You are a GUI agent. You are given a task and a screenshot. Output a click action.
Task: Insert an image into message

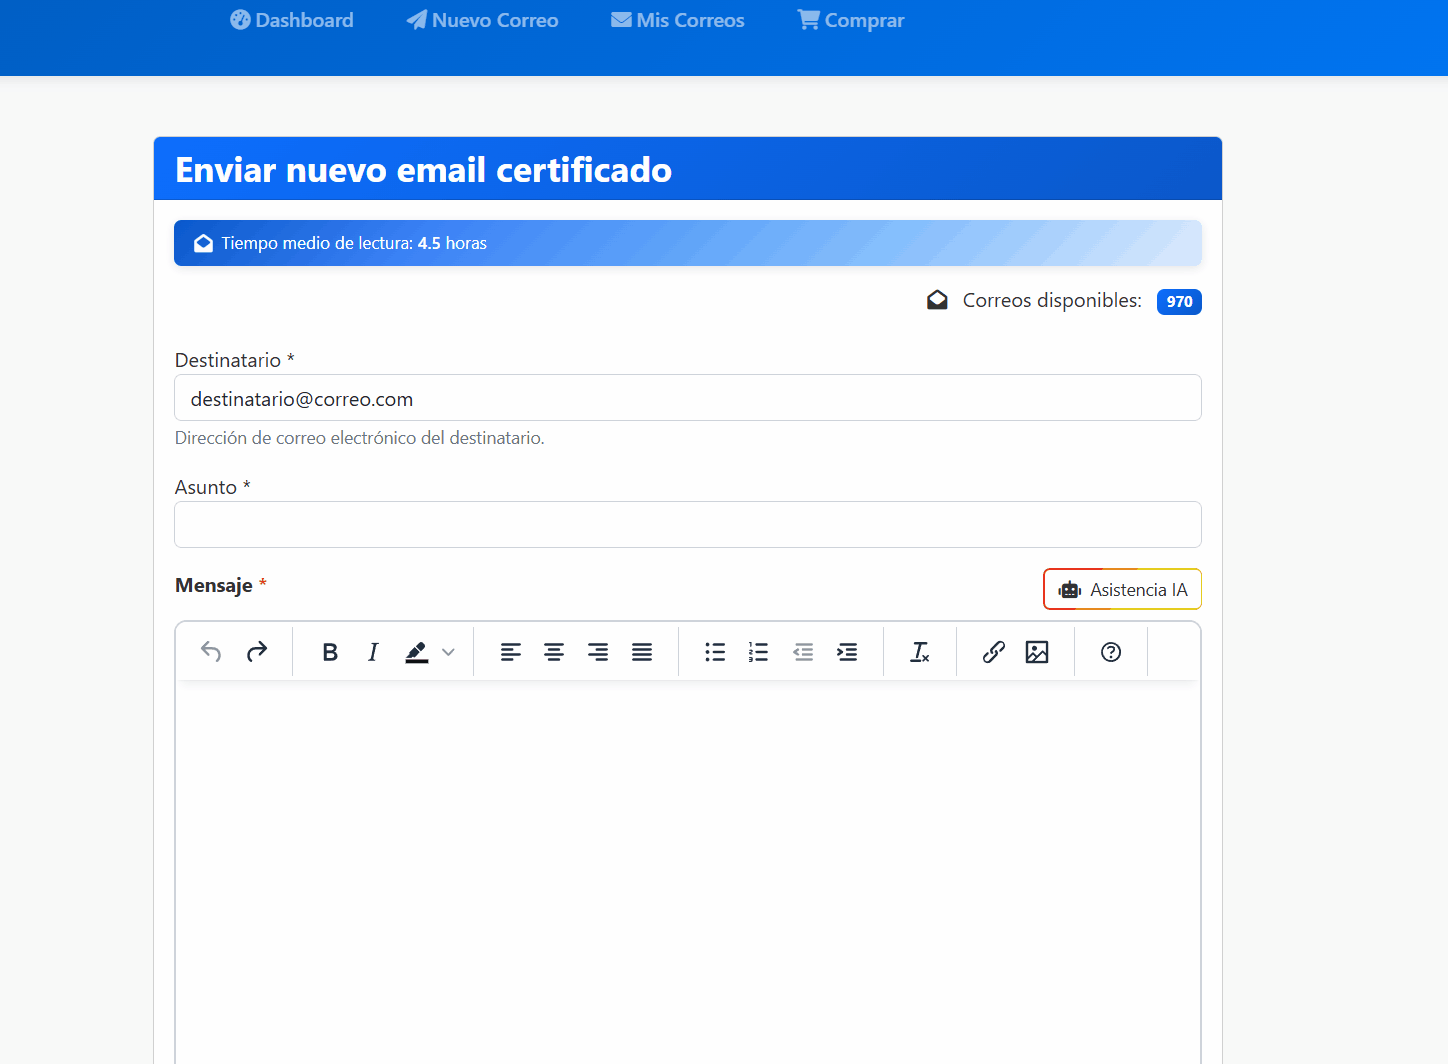click(x=1037, y=652)
